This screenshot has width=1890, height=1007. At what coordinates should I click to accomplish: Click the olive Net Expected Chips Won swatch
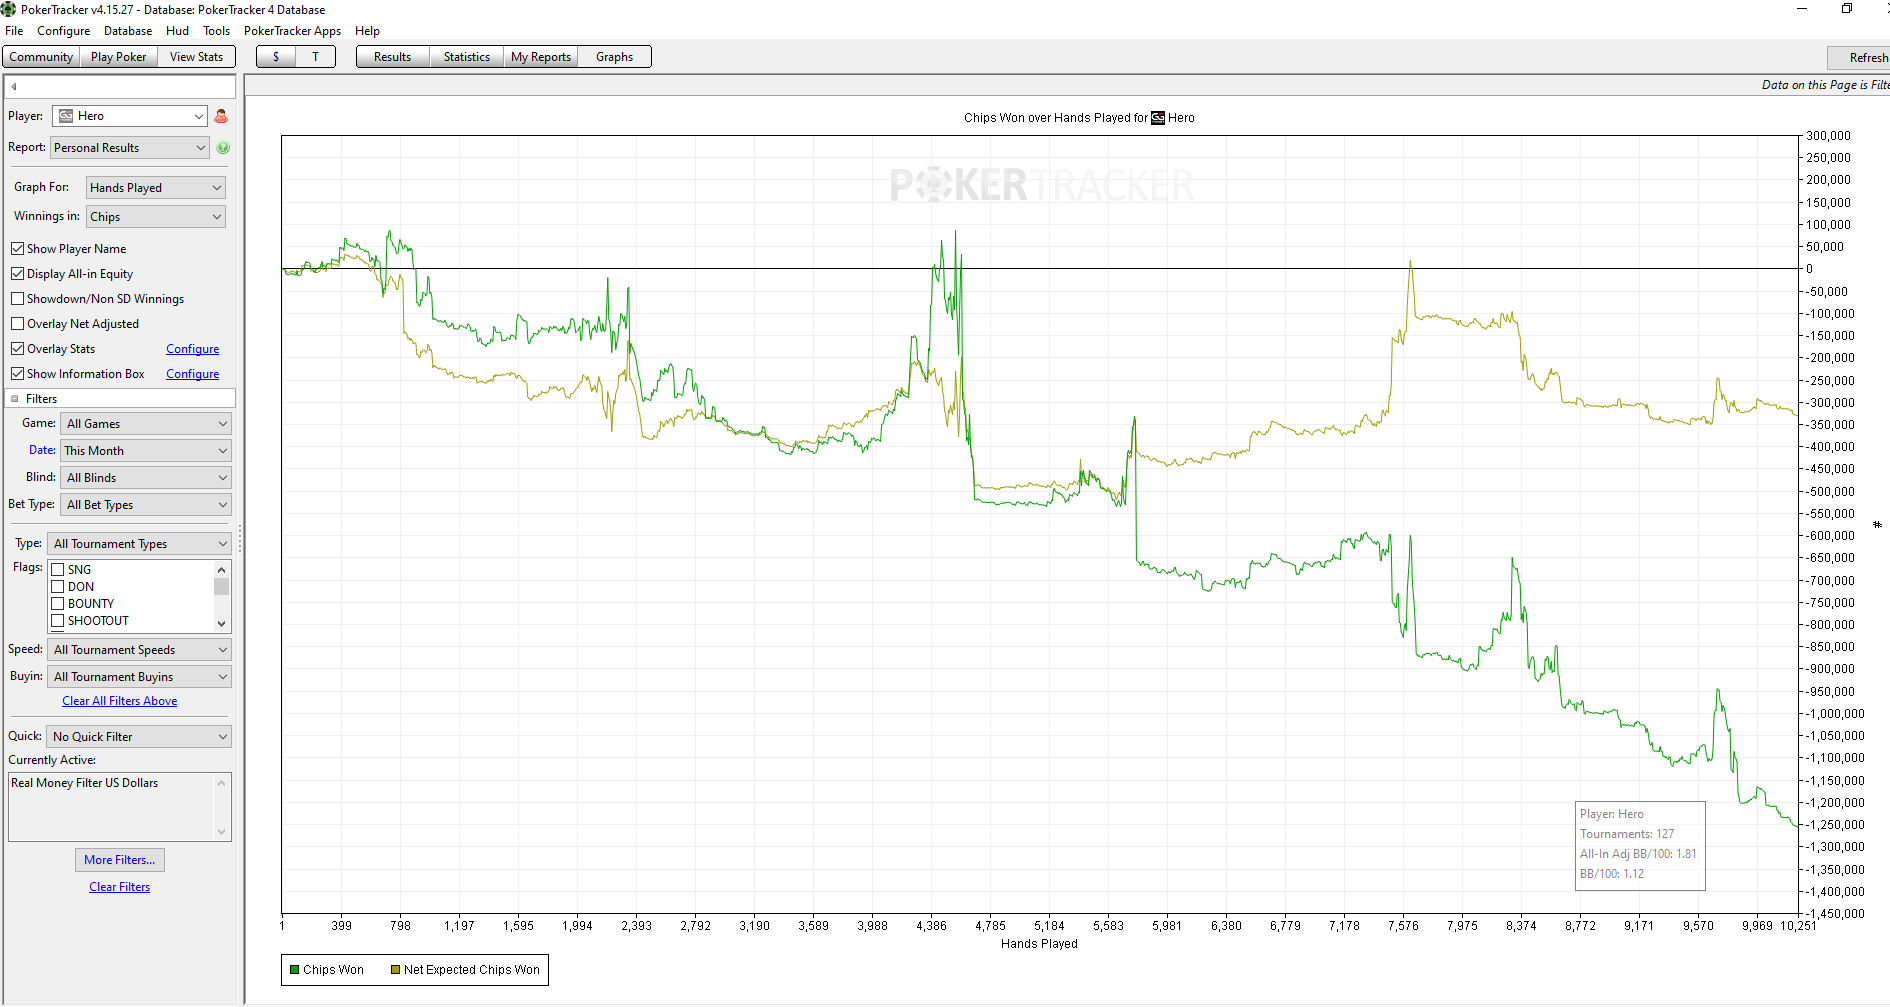click(x=395, y=970)
